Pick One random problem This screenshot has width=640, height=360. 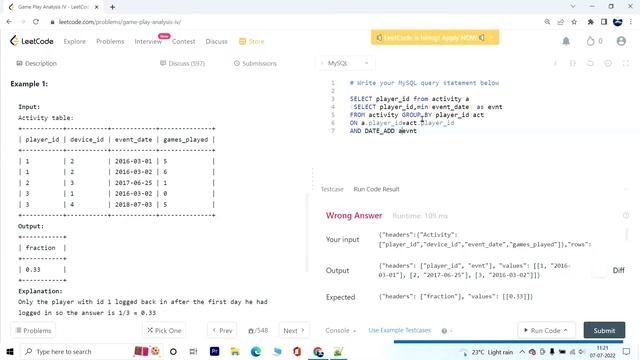164,330
